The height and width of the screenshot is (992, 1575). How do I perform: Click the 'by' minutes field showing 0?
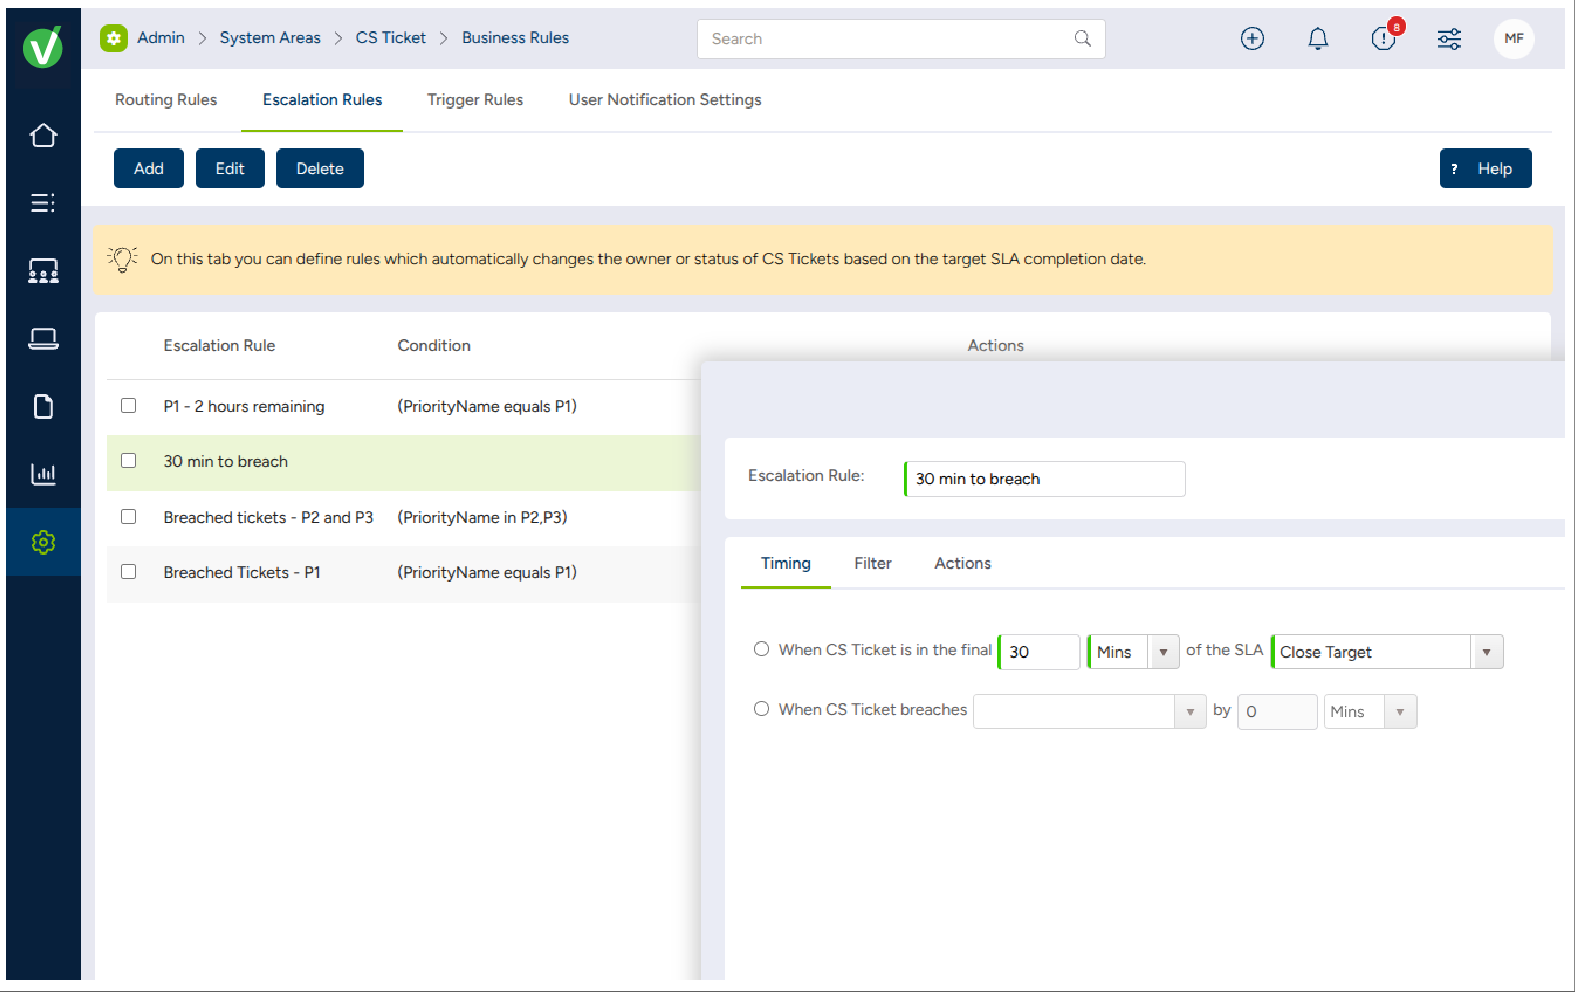coord(1277,712)
